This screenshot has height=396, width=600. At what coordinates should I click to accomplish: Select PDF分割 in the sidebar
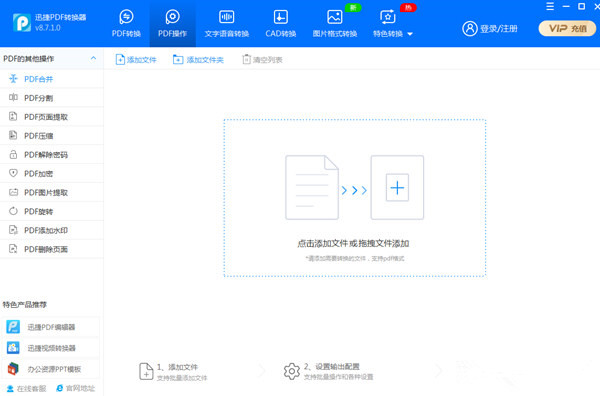52,98
